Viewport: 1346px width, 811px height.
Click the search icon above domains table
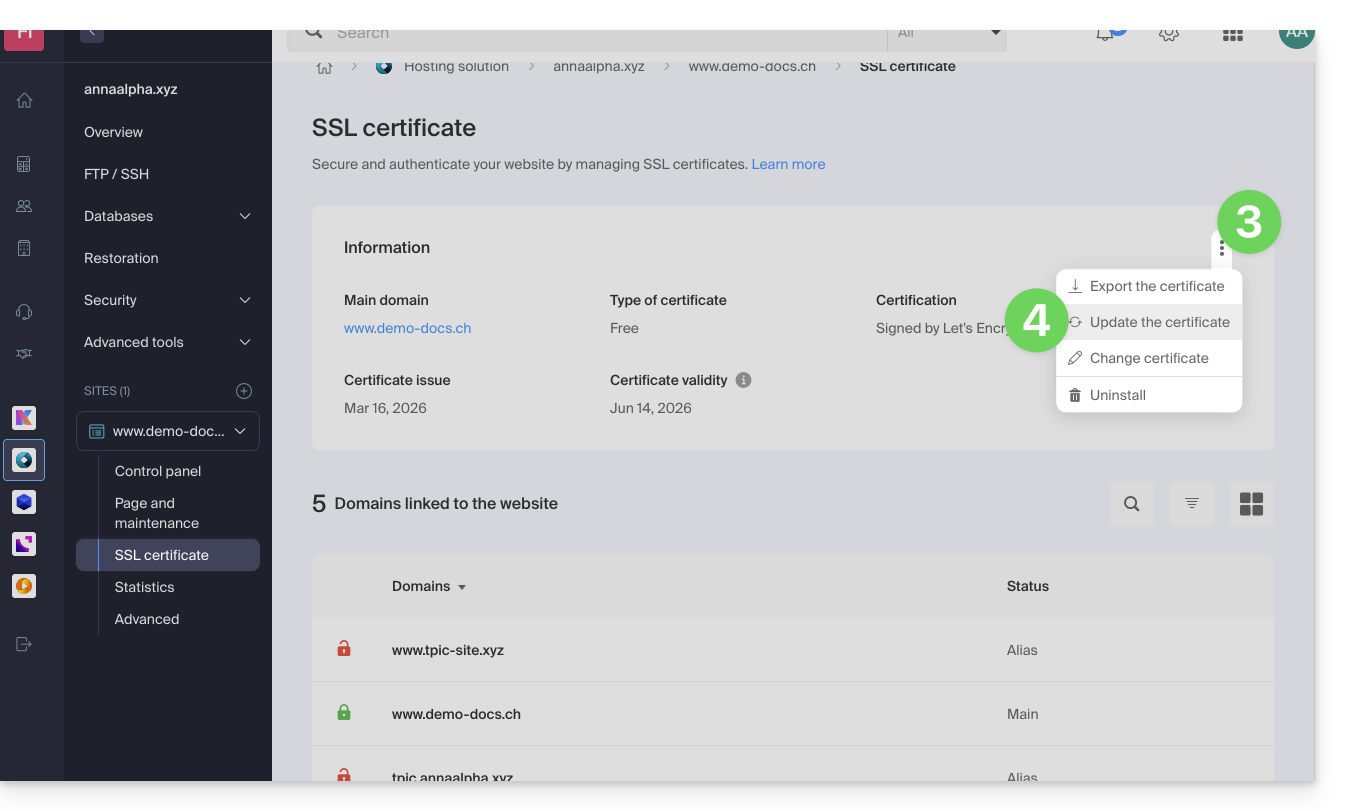pos(1131,504)
